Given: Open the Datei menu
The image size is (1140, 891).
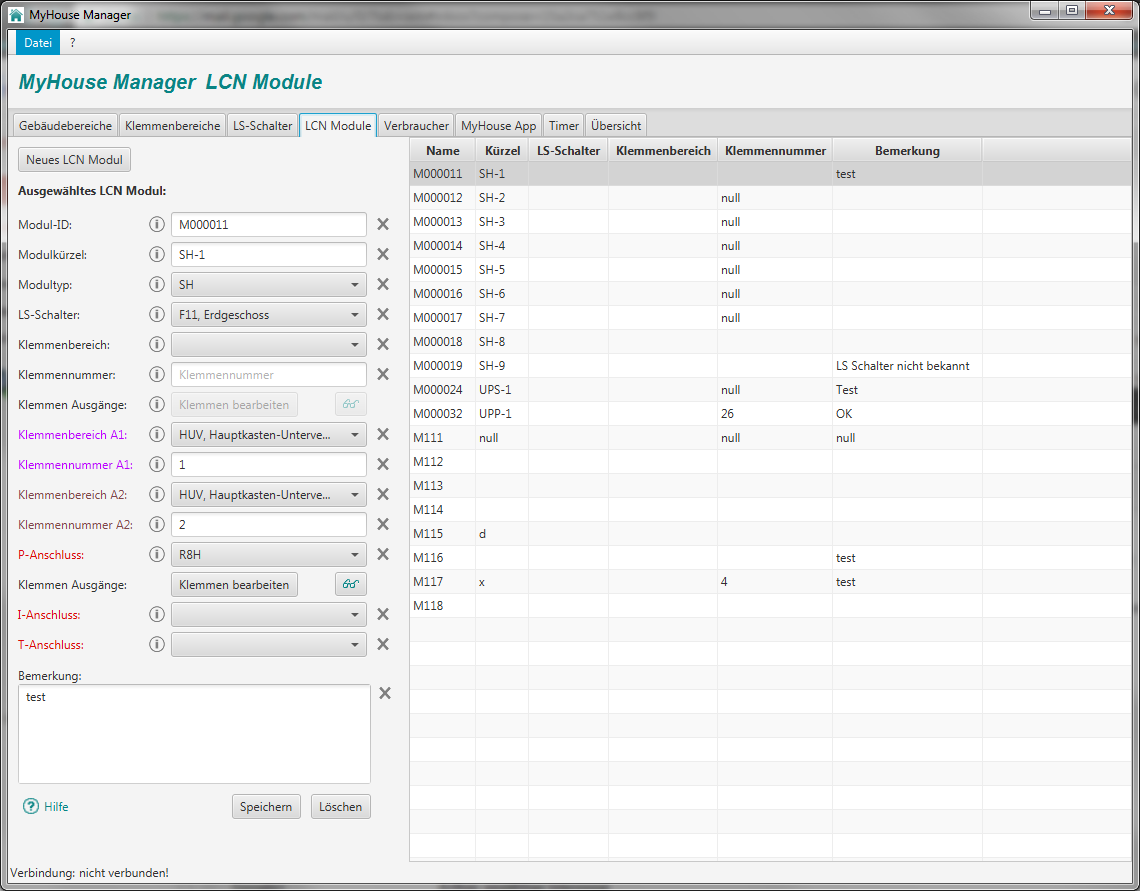Looking at the screenshot, I should [38, 42].
